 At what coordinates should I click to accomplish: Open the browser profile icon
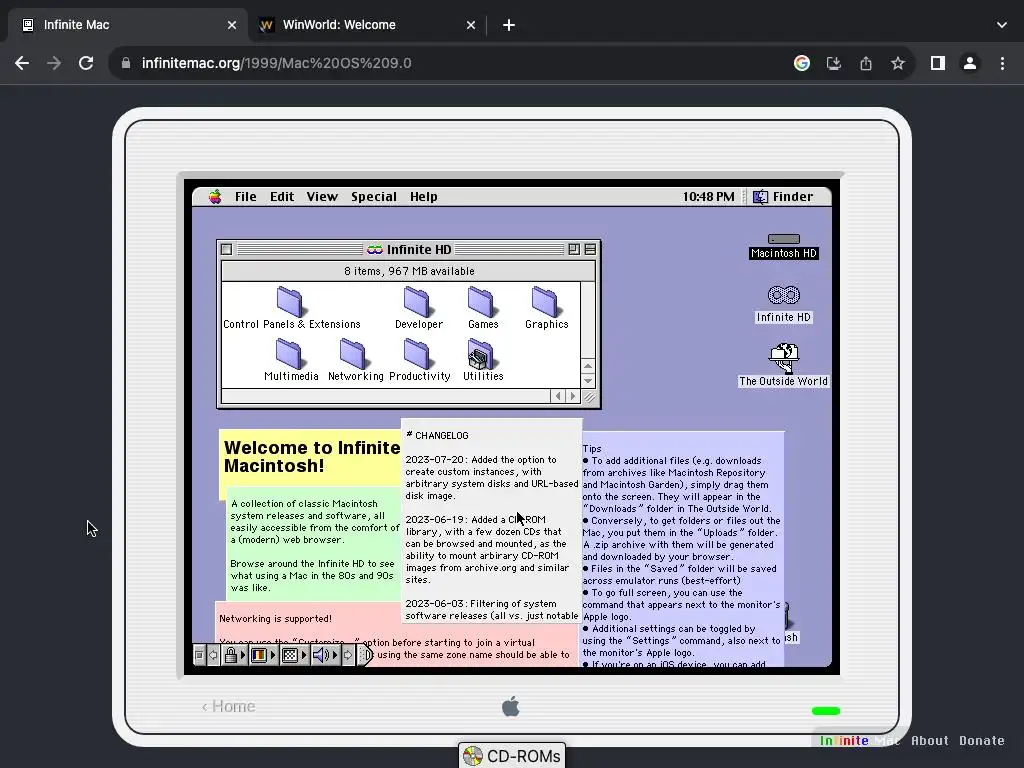[x=970, y=63]
